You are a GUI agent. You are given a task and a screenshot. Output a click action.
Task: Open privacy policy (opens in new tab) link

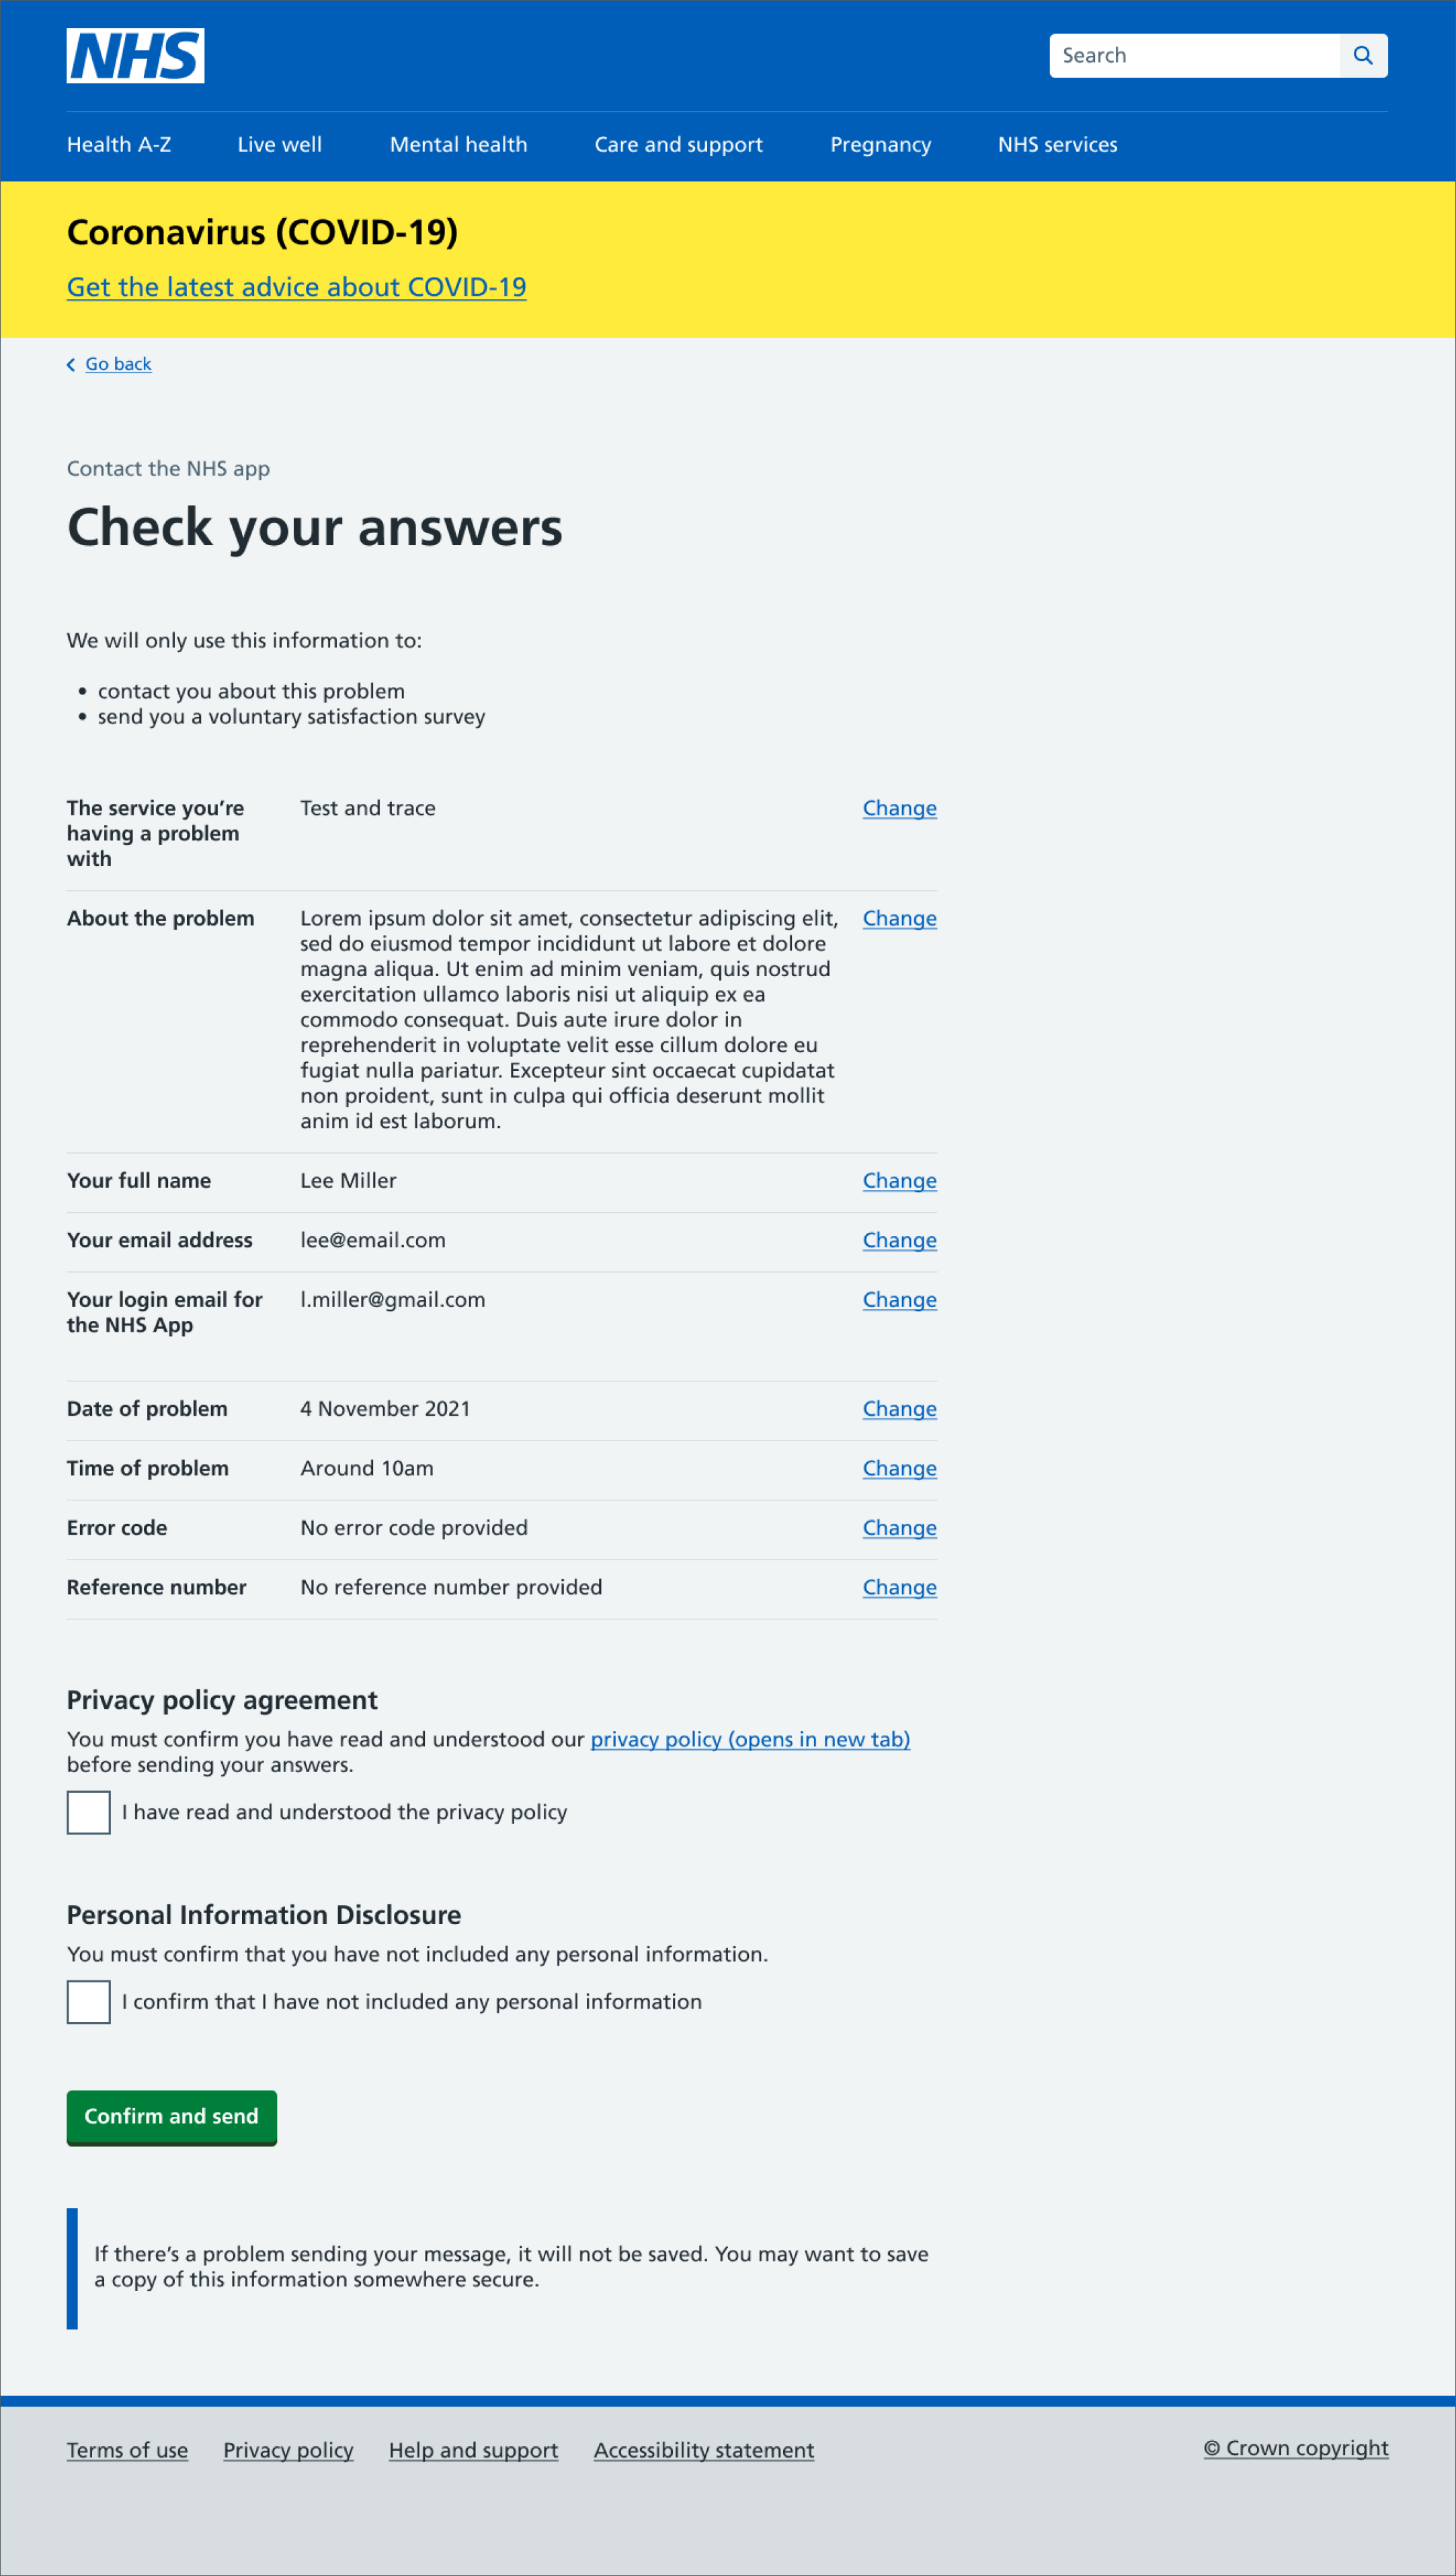tap(749, 1739)
